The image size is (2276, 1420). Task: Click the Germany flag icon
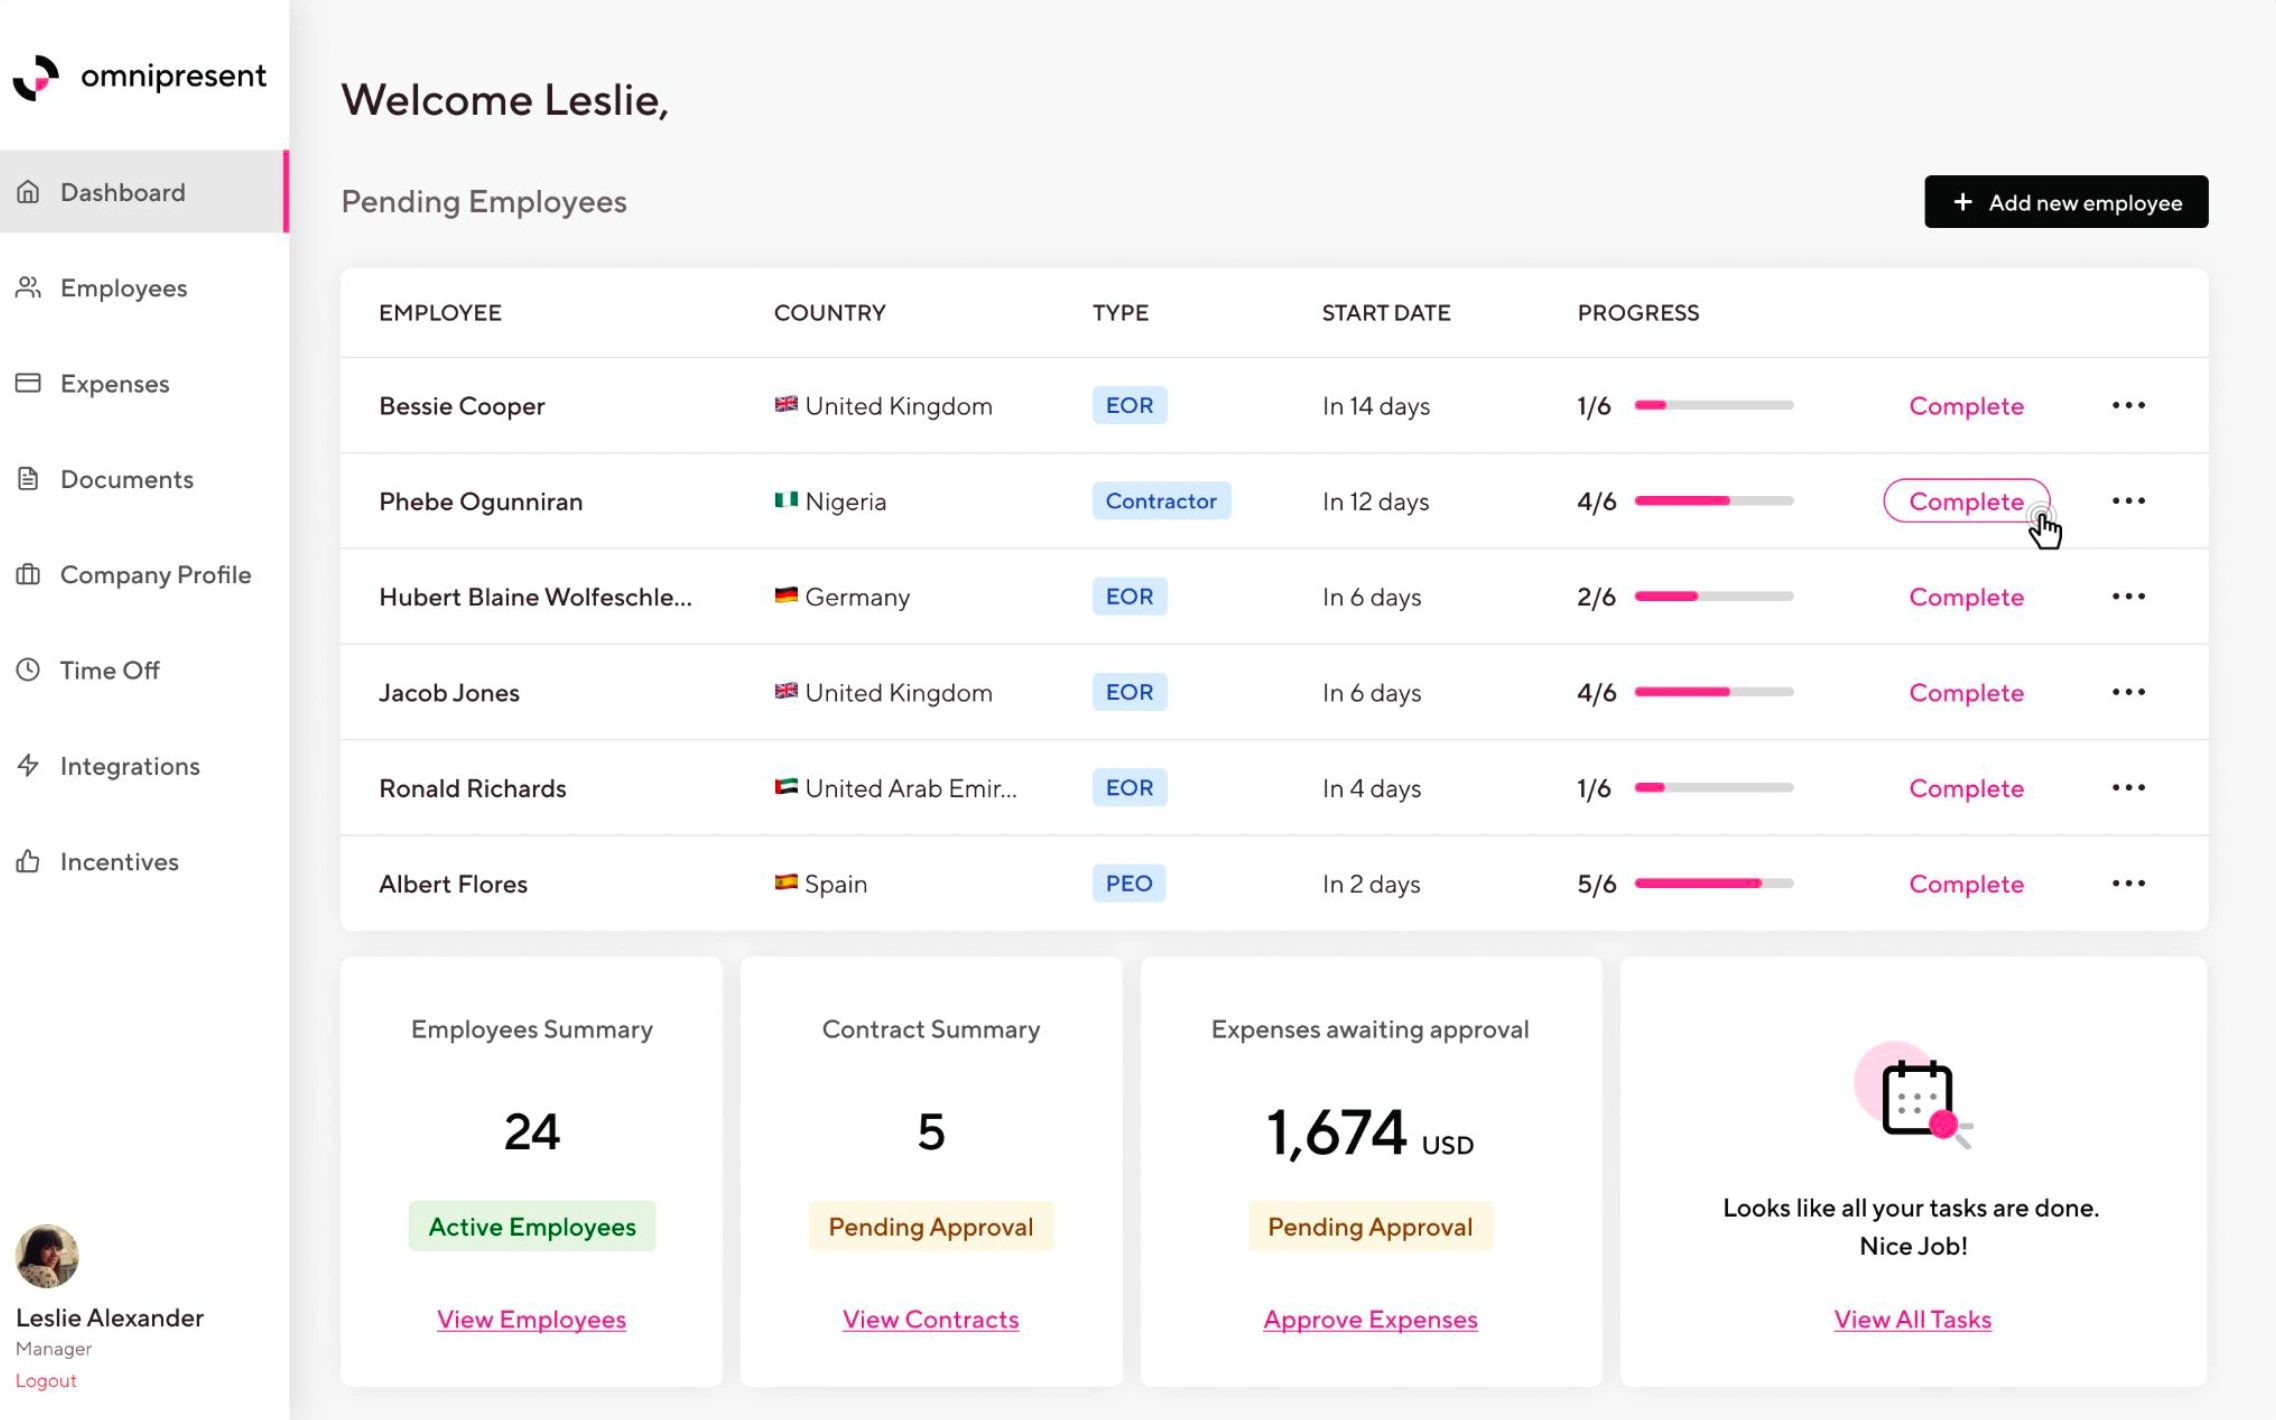[x=786, y=595]
